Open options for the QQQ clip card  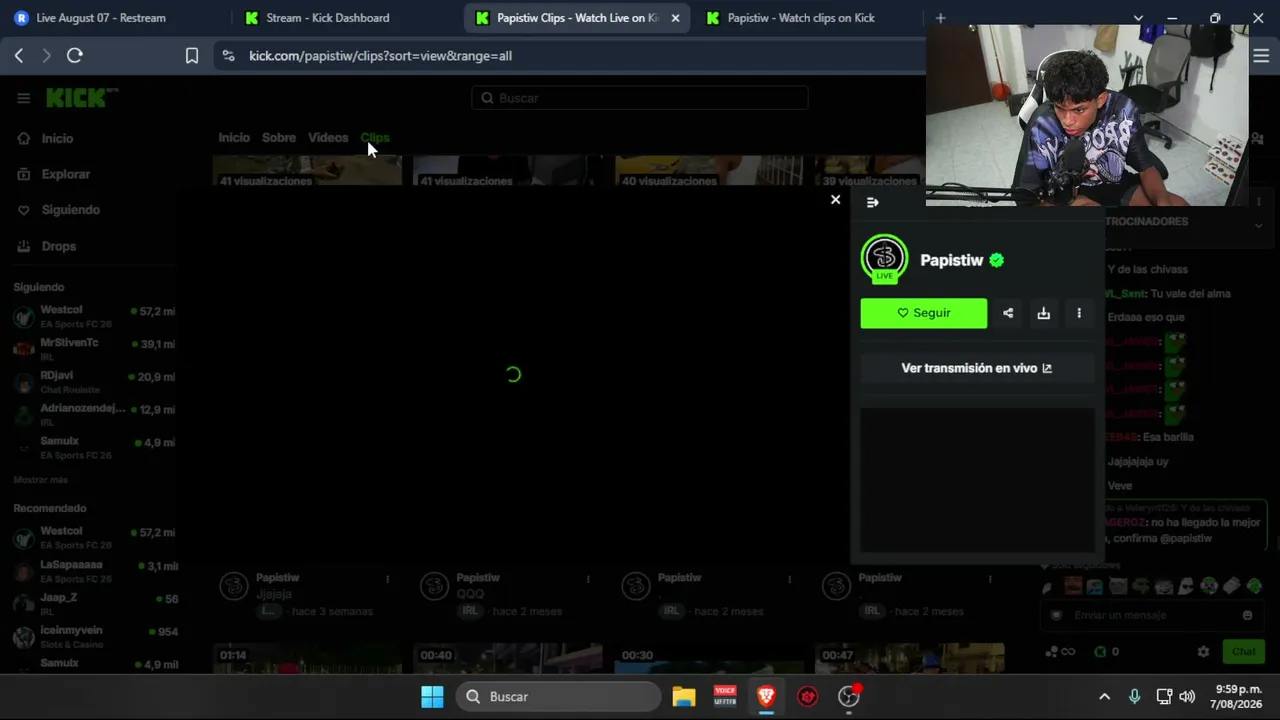pos(588,579)
